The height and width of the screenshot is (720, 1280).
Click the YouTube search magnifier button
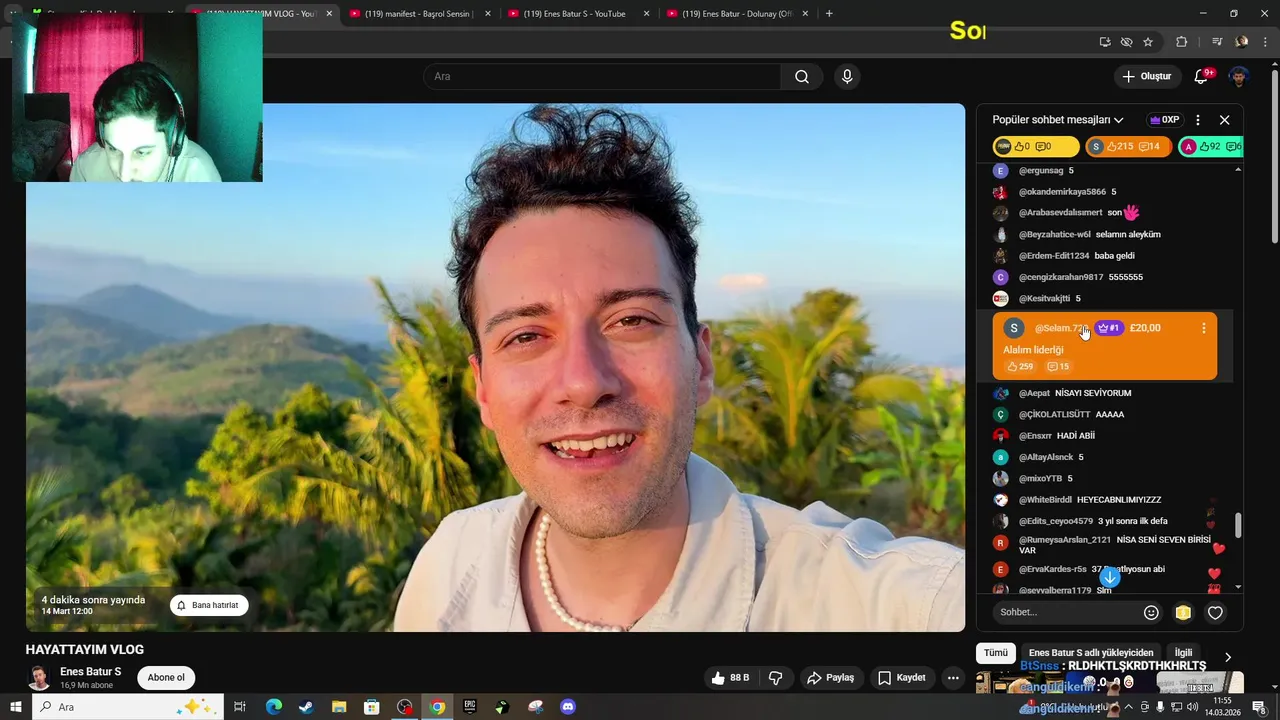[x=802, y=77]
